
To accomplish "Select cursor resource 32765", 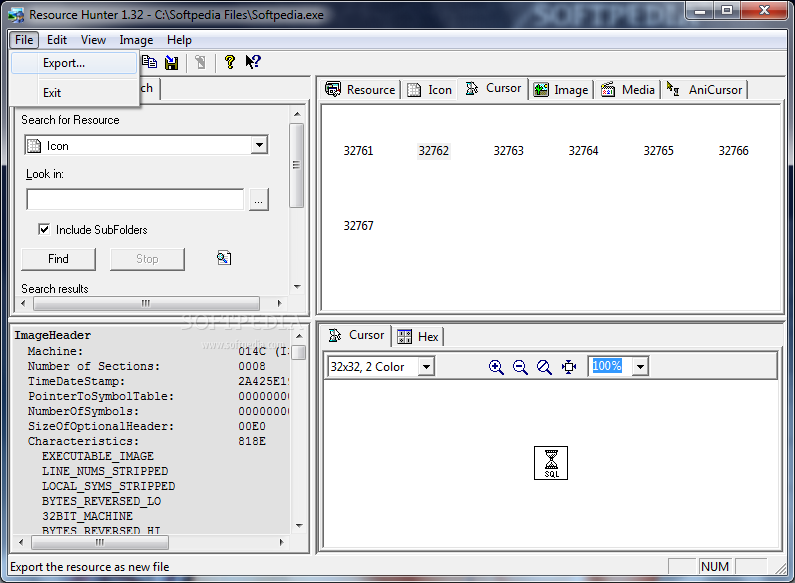I will point(658,151).
